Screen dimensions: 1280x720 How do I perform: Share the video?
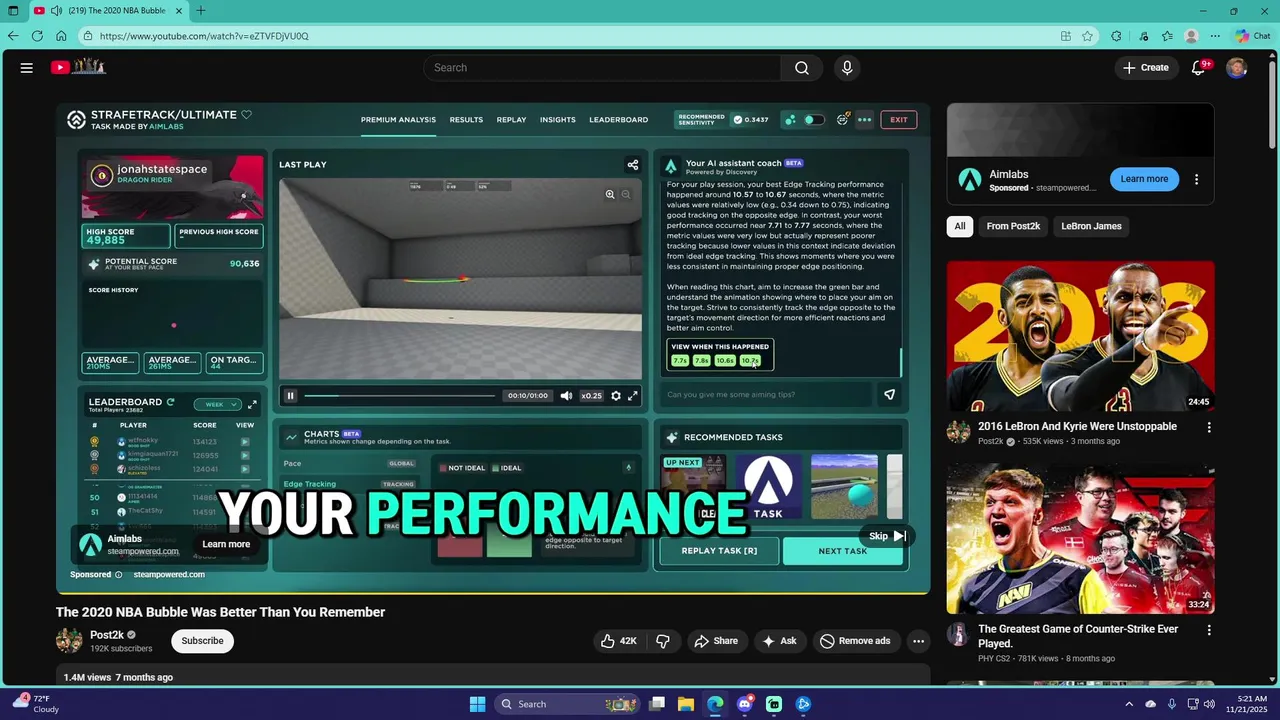(716, 641)
